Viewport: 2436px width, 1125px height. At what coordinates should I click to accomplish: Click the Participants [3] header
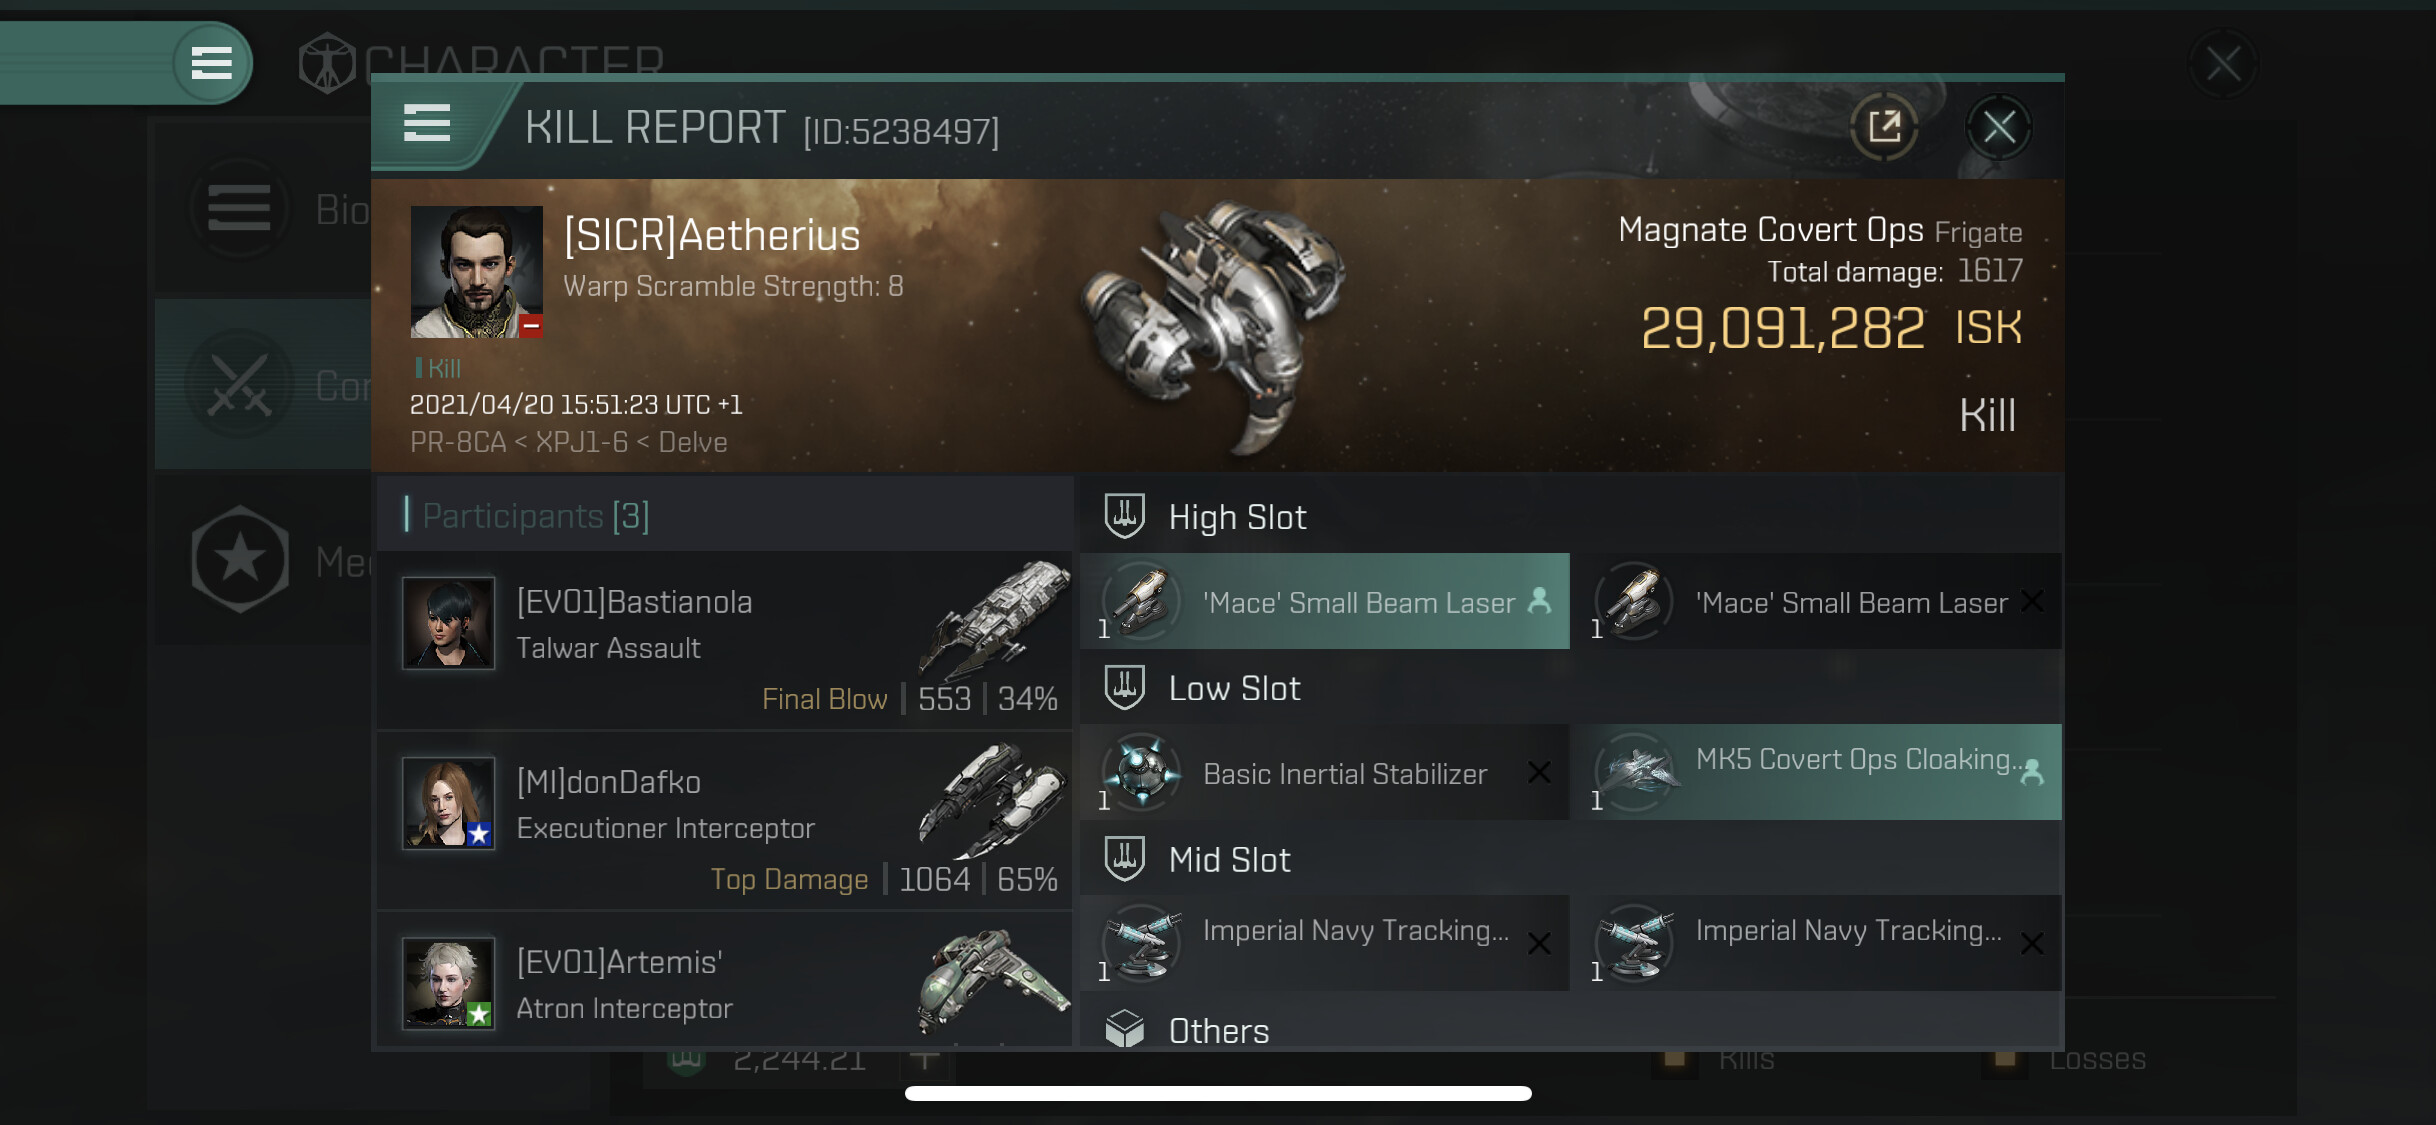[536, 516]
